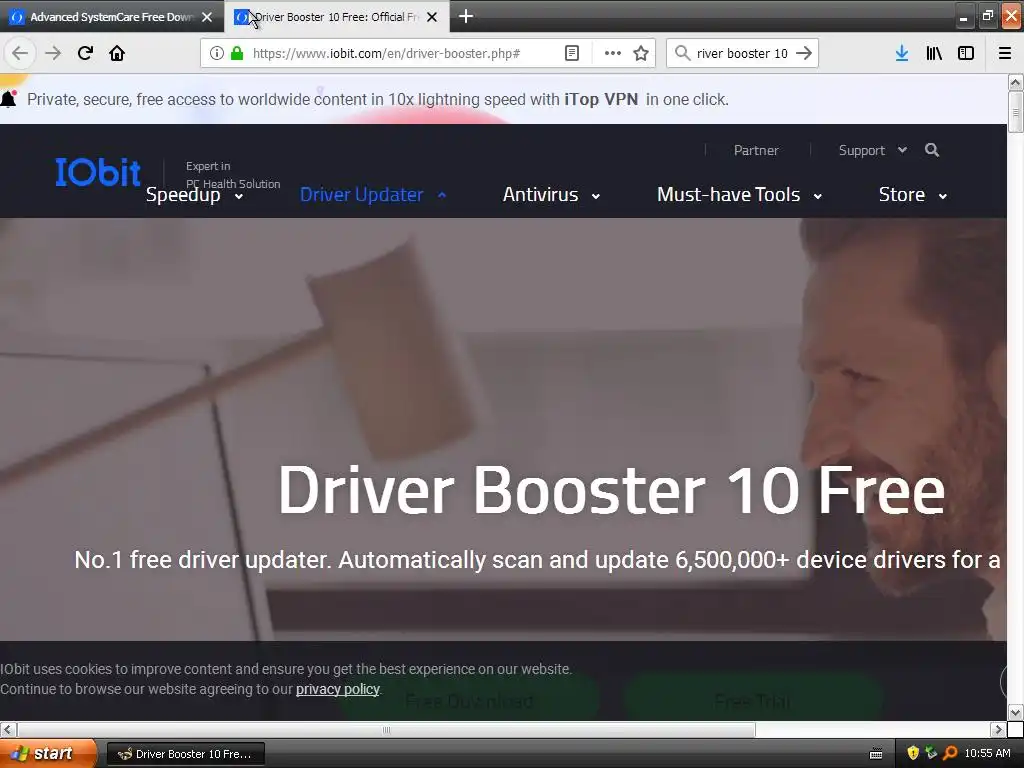1024x768 pixels.
Task: Open the Windows start menu
Action: pyautogui.click(x=48, y=754)
